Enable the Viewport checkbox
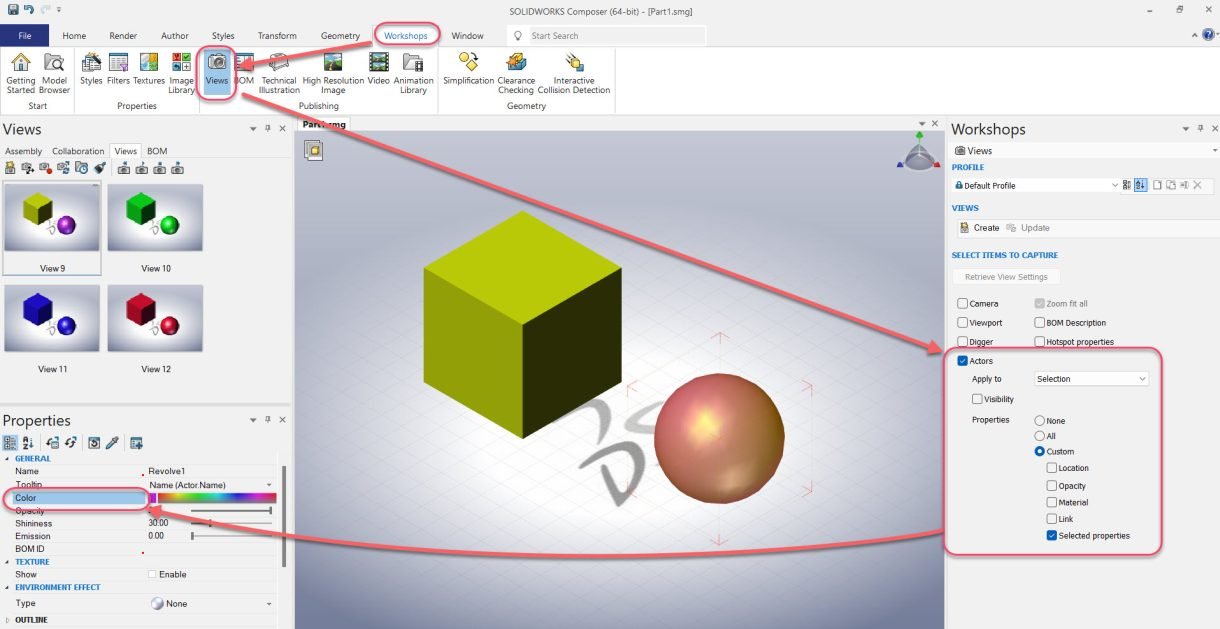Viewport: 1220px width, 629px height. [x=962, y=322]
